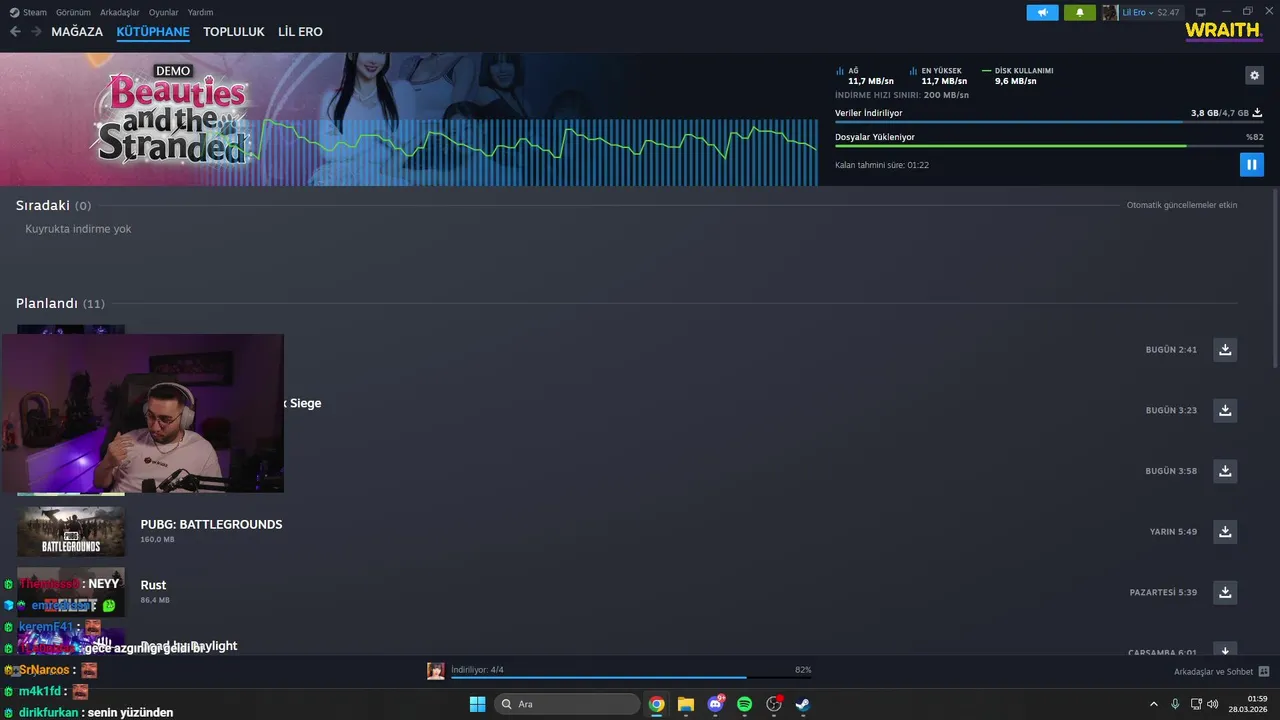Open Chrome from taskbar
Viewport: 1280px width, 720px height.
tap(656, 704)
